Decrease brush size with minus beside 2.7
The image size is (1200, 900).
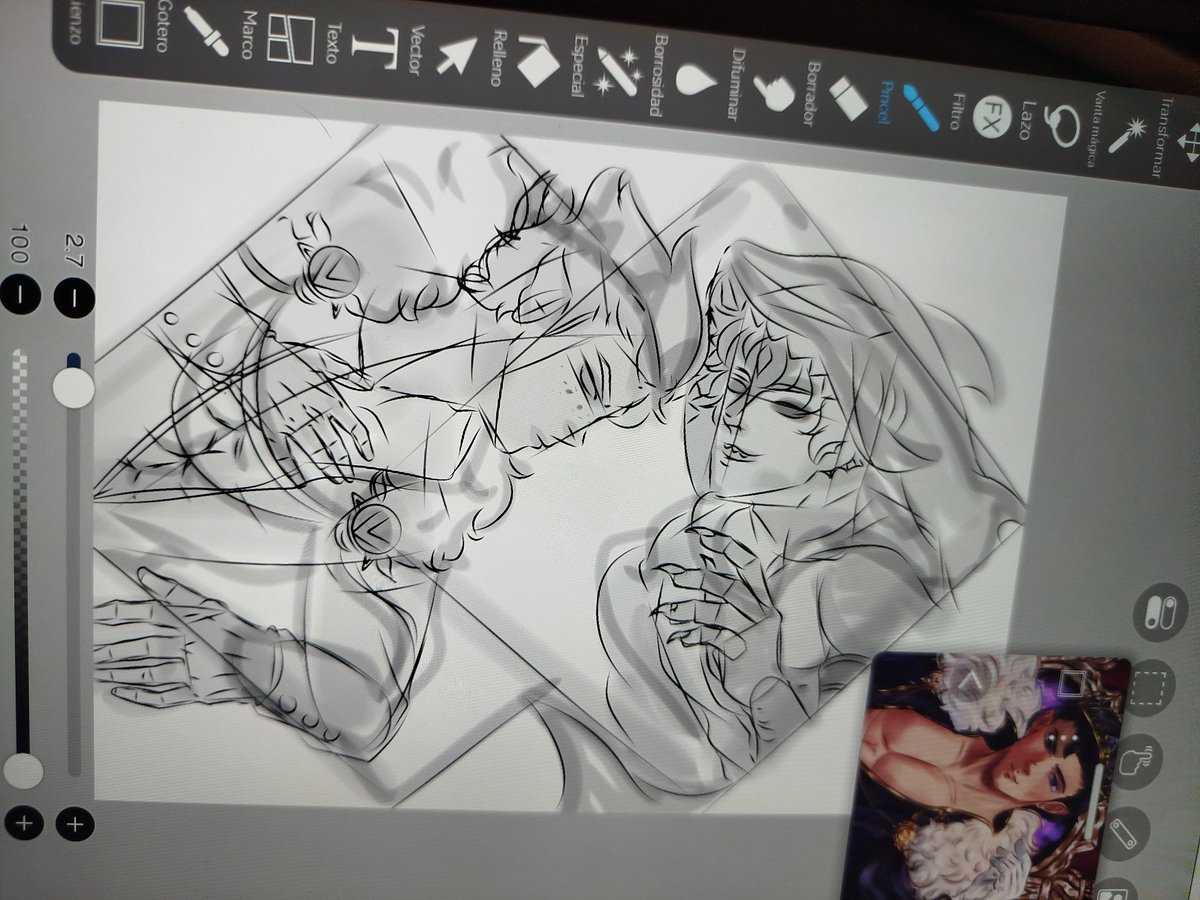click(74, 296)
